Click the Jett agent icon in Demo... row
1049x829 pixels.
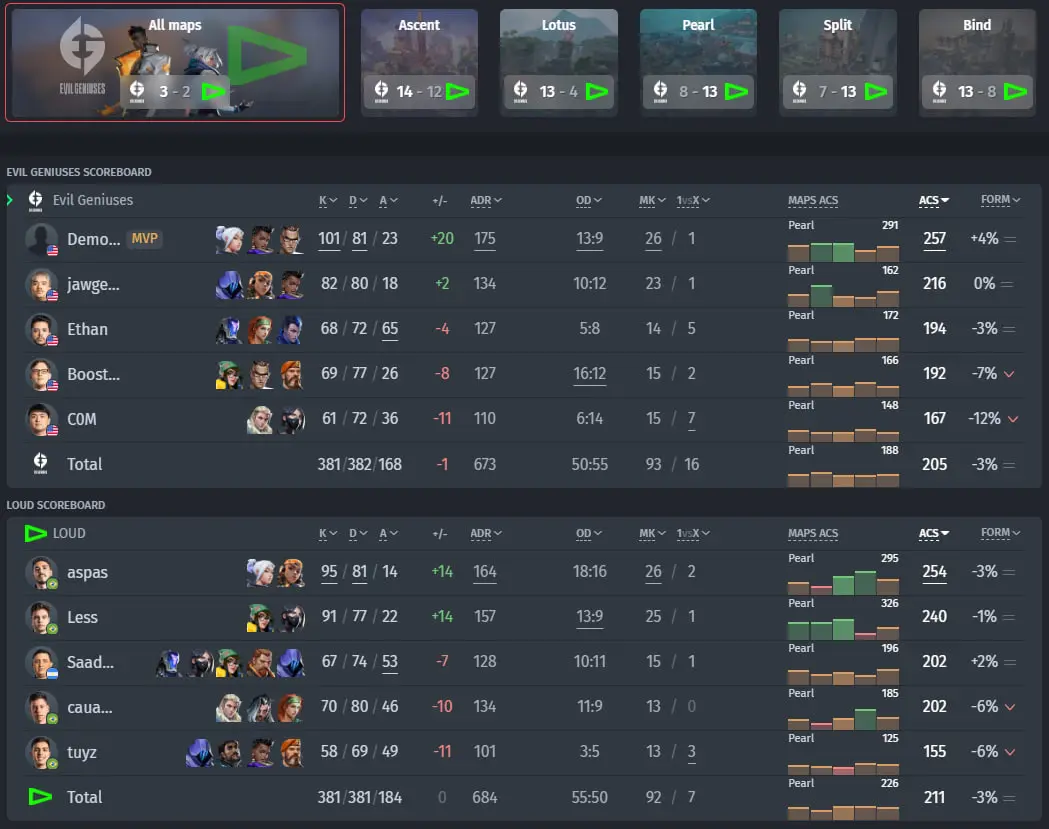(229, 239)
